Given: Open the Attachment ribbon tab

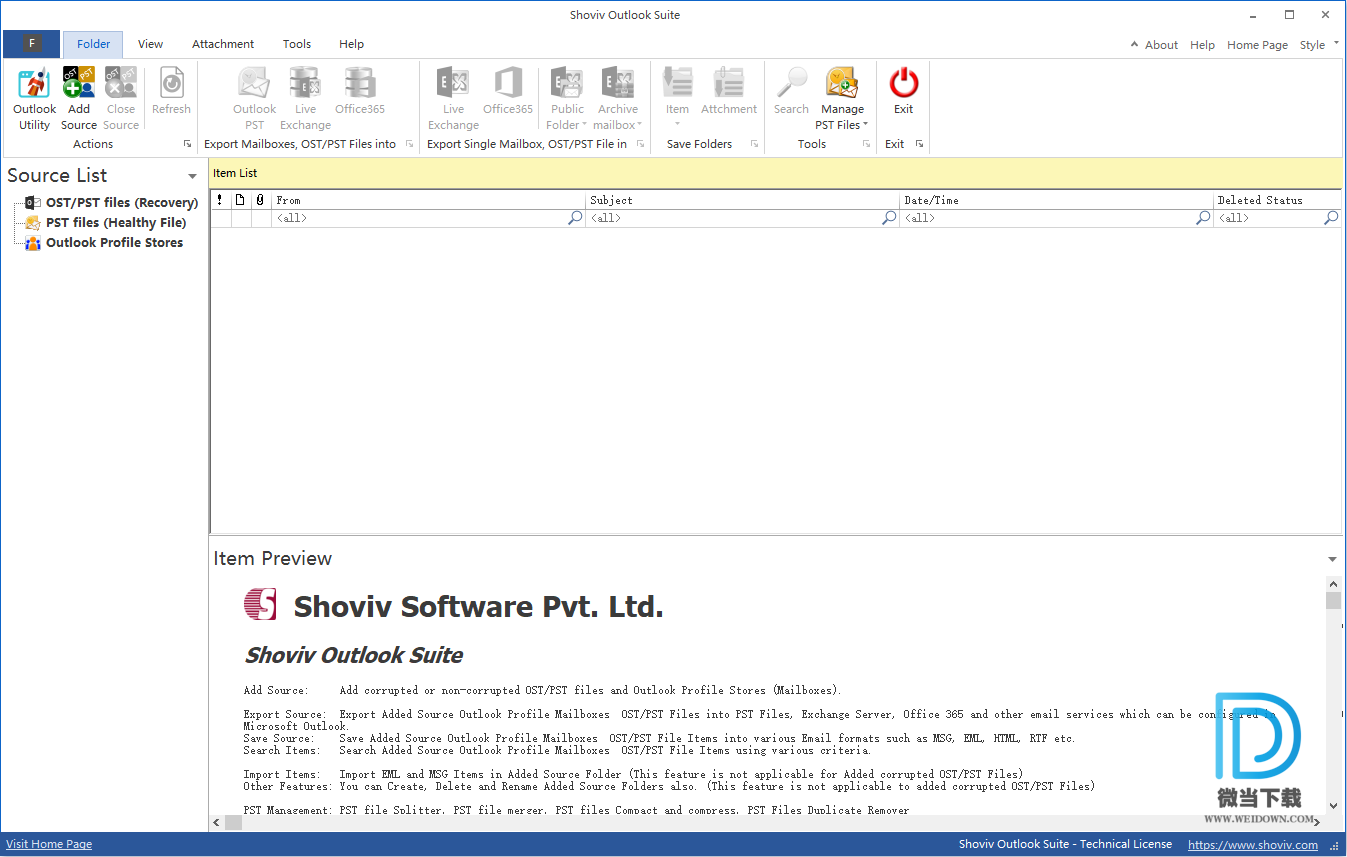Looking at the screenshot, I should click(223, 44).
